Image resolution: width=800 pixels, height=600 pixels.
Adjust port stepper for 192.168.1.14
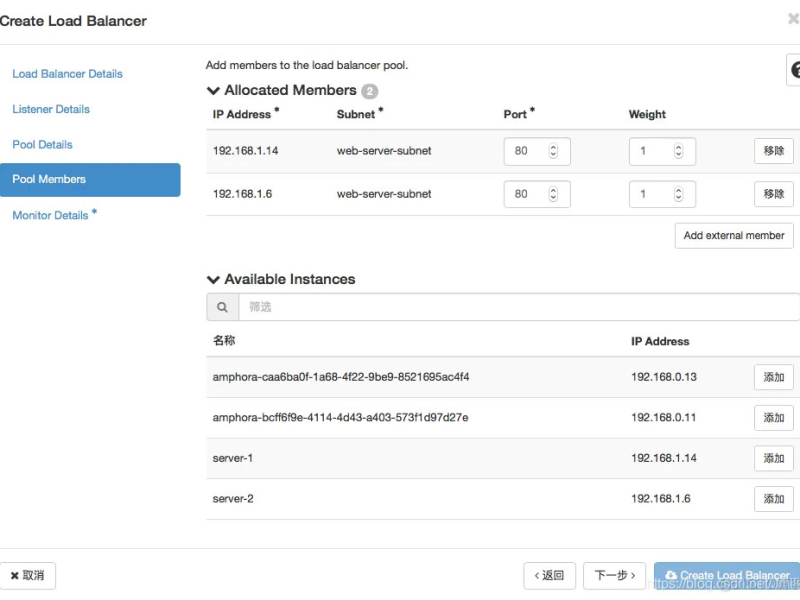553,151
